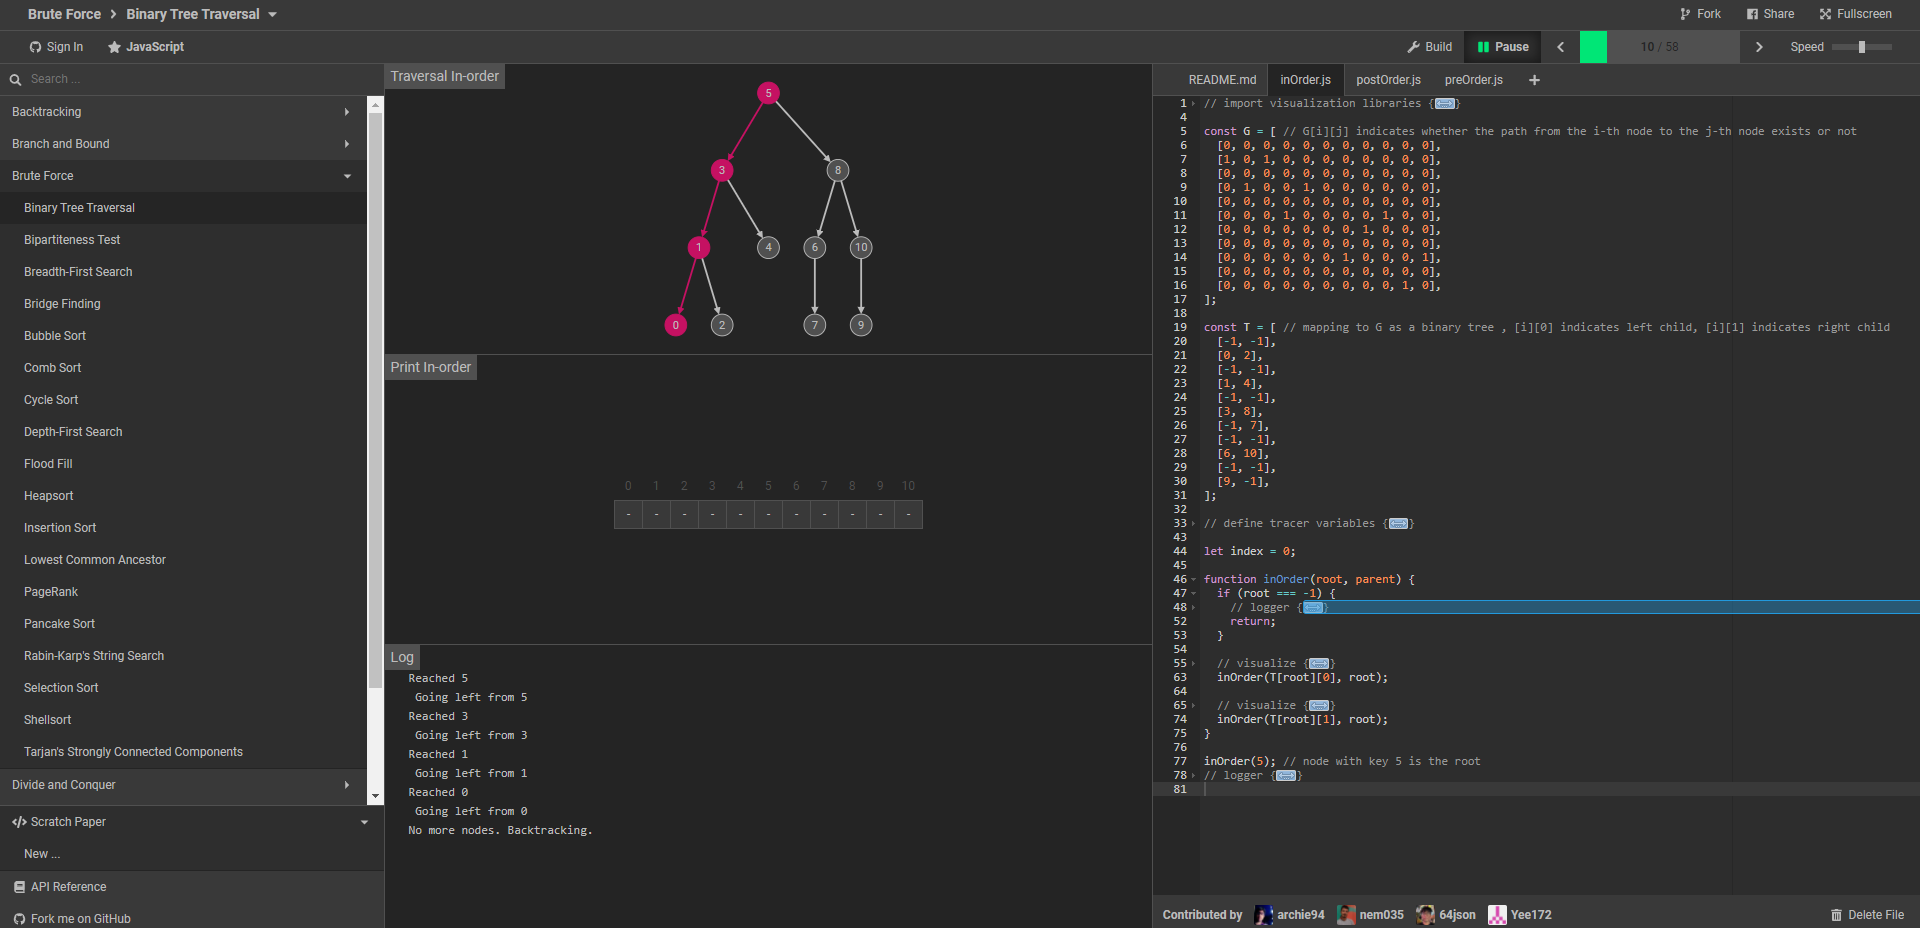Switch to the postOrder.js tab

coord(1388,80)
